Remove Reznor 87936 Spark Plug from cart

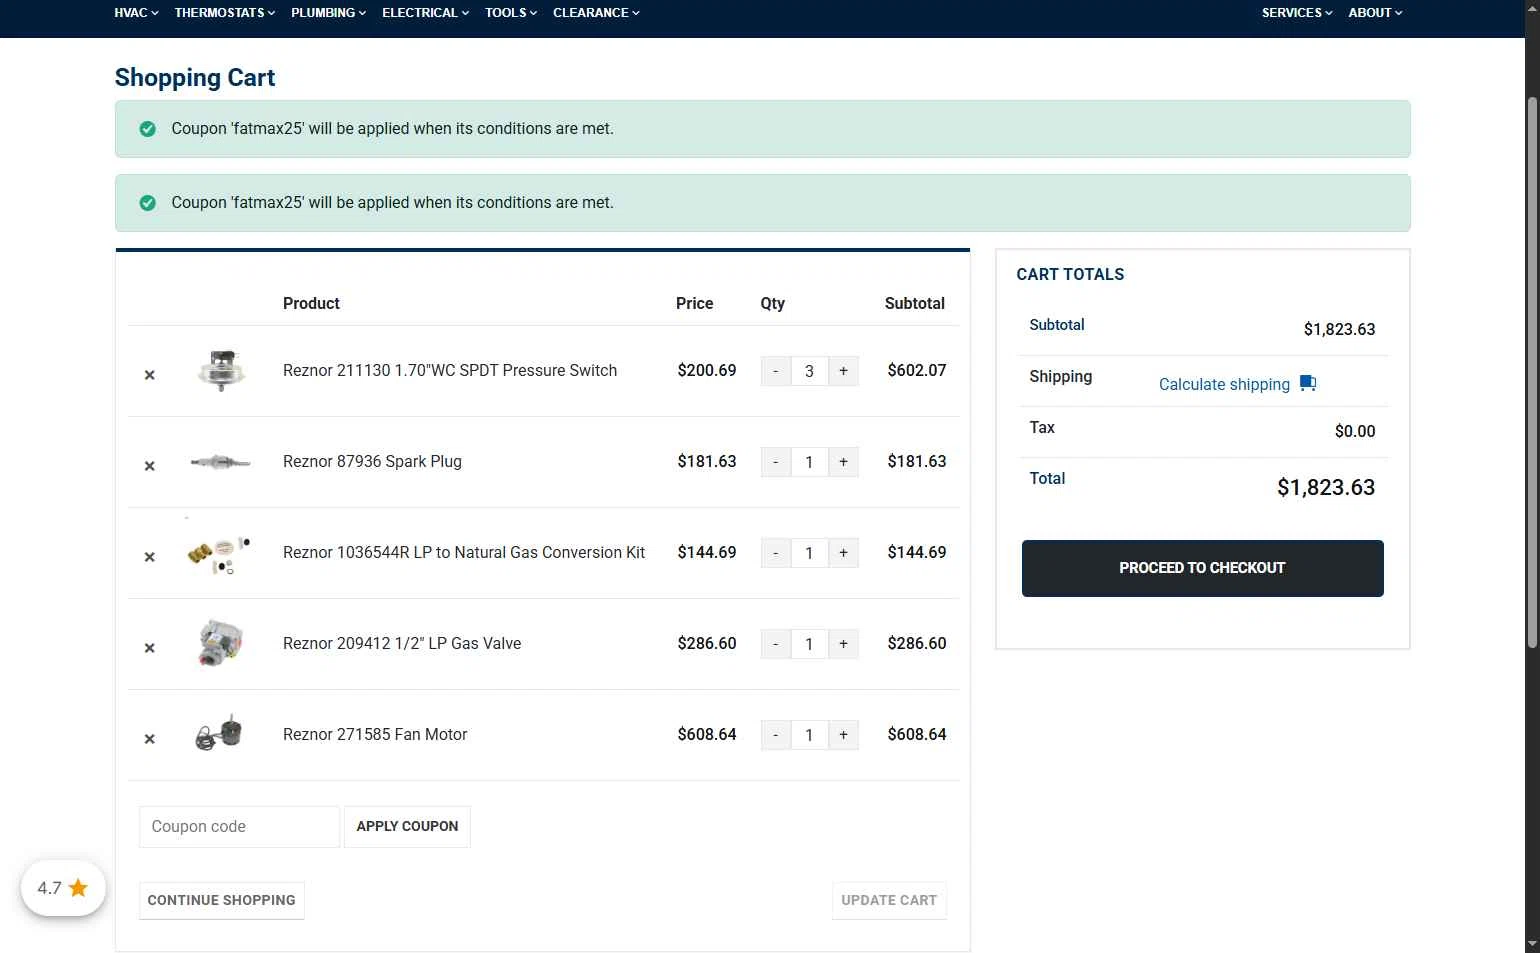coord(149,466)
